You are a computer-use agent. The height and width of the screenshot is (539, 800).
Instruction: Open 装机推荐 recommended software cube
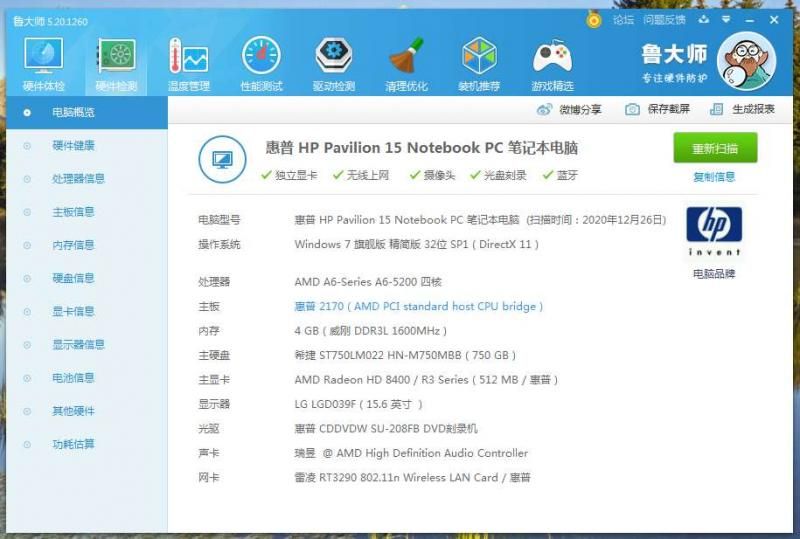tap(479, 64)
